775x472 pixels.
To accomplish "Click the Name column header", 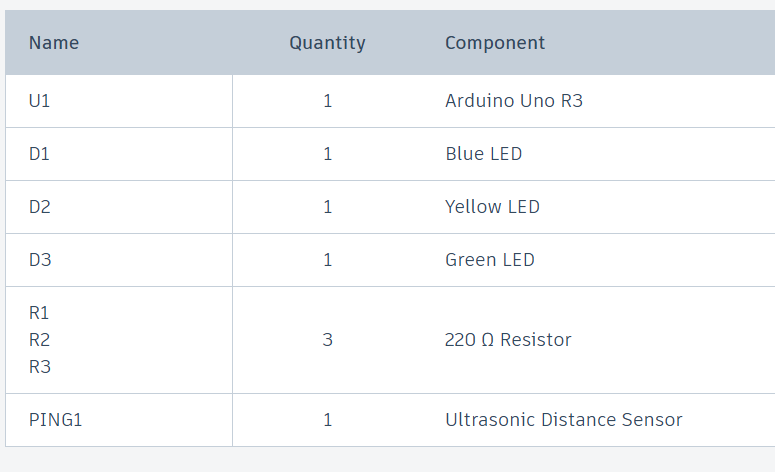I will coord(54,43).
